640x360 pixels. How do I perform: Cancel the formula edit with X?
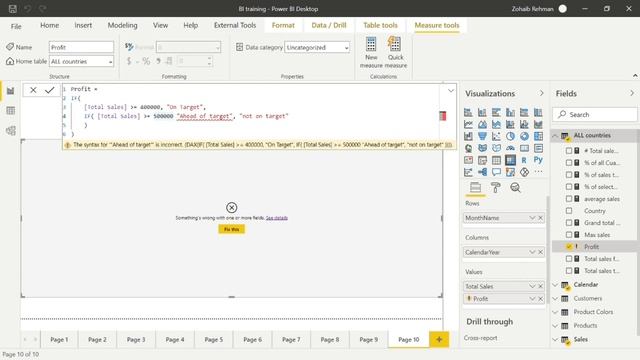coord(33,90)
